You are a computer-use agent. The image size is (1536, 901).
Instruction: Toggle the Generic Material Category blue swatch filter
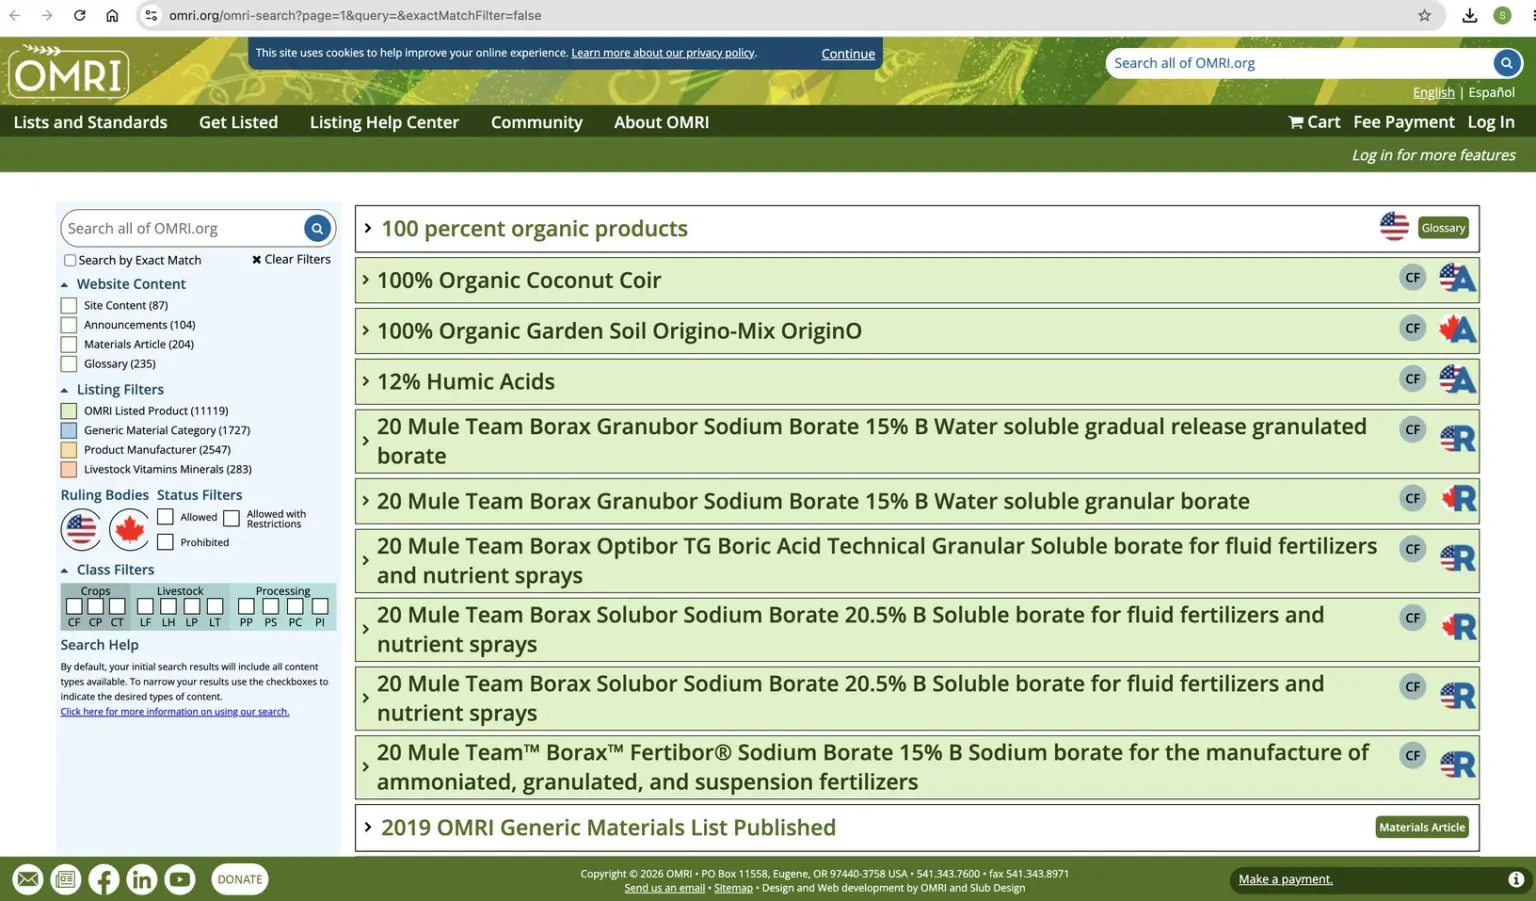69,430
